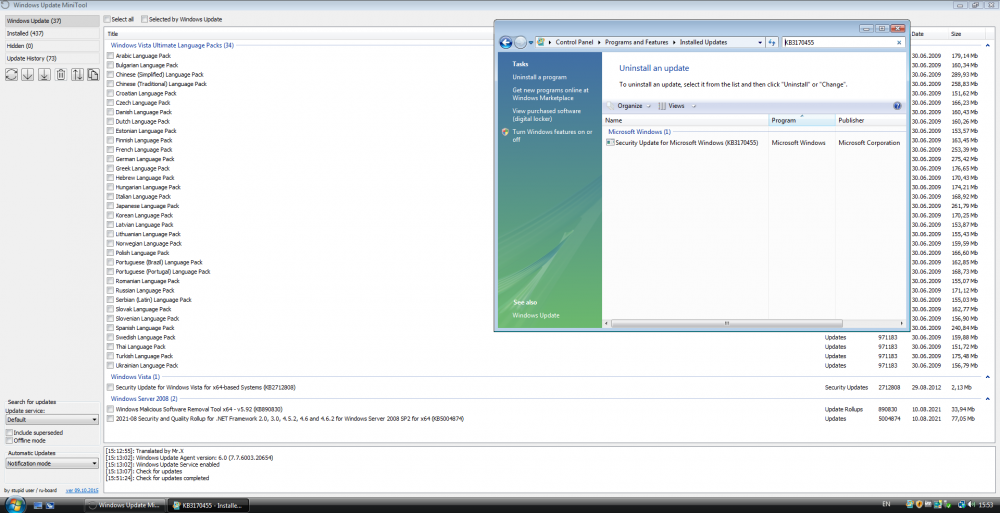Check the Japanese Language Pack box
The width and height of the screenshot is (1000, 513).
point(110,206)
